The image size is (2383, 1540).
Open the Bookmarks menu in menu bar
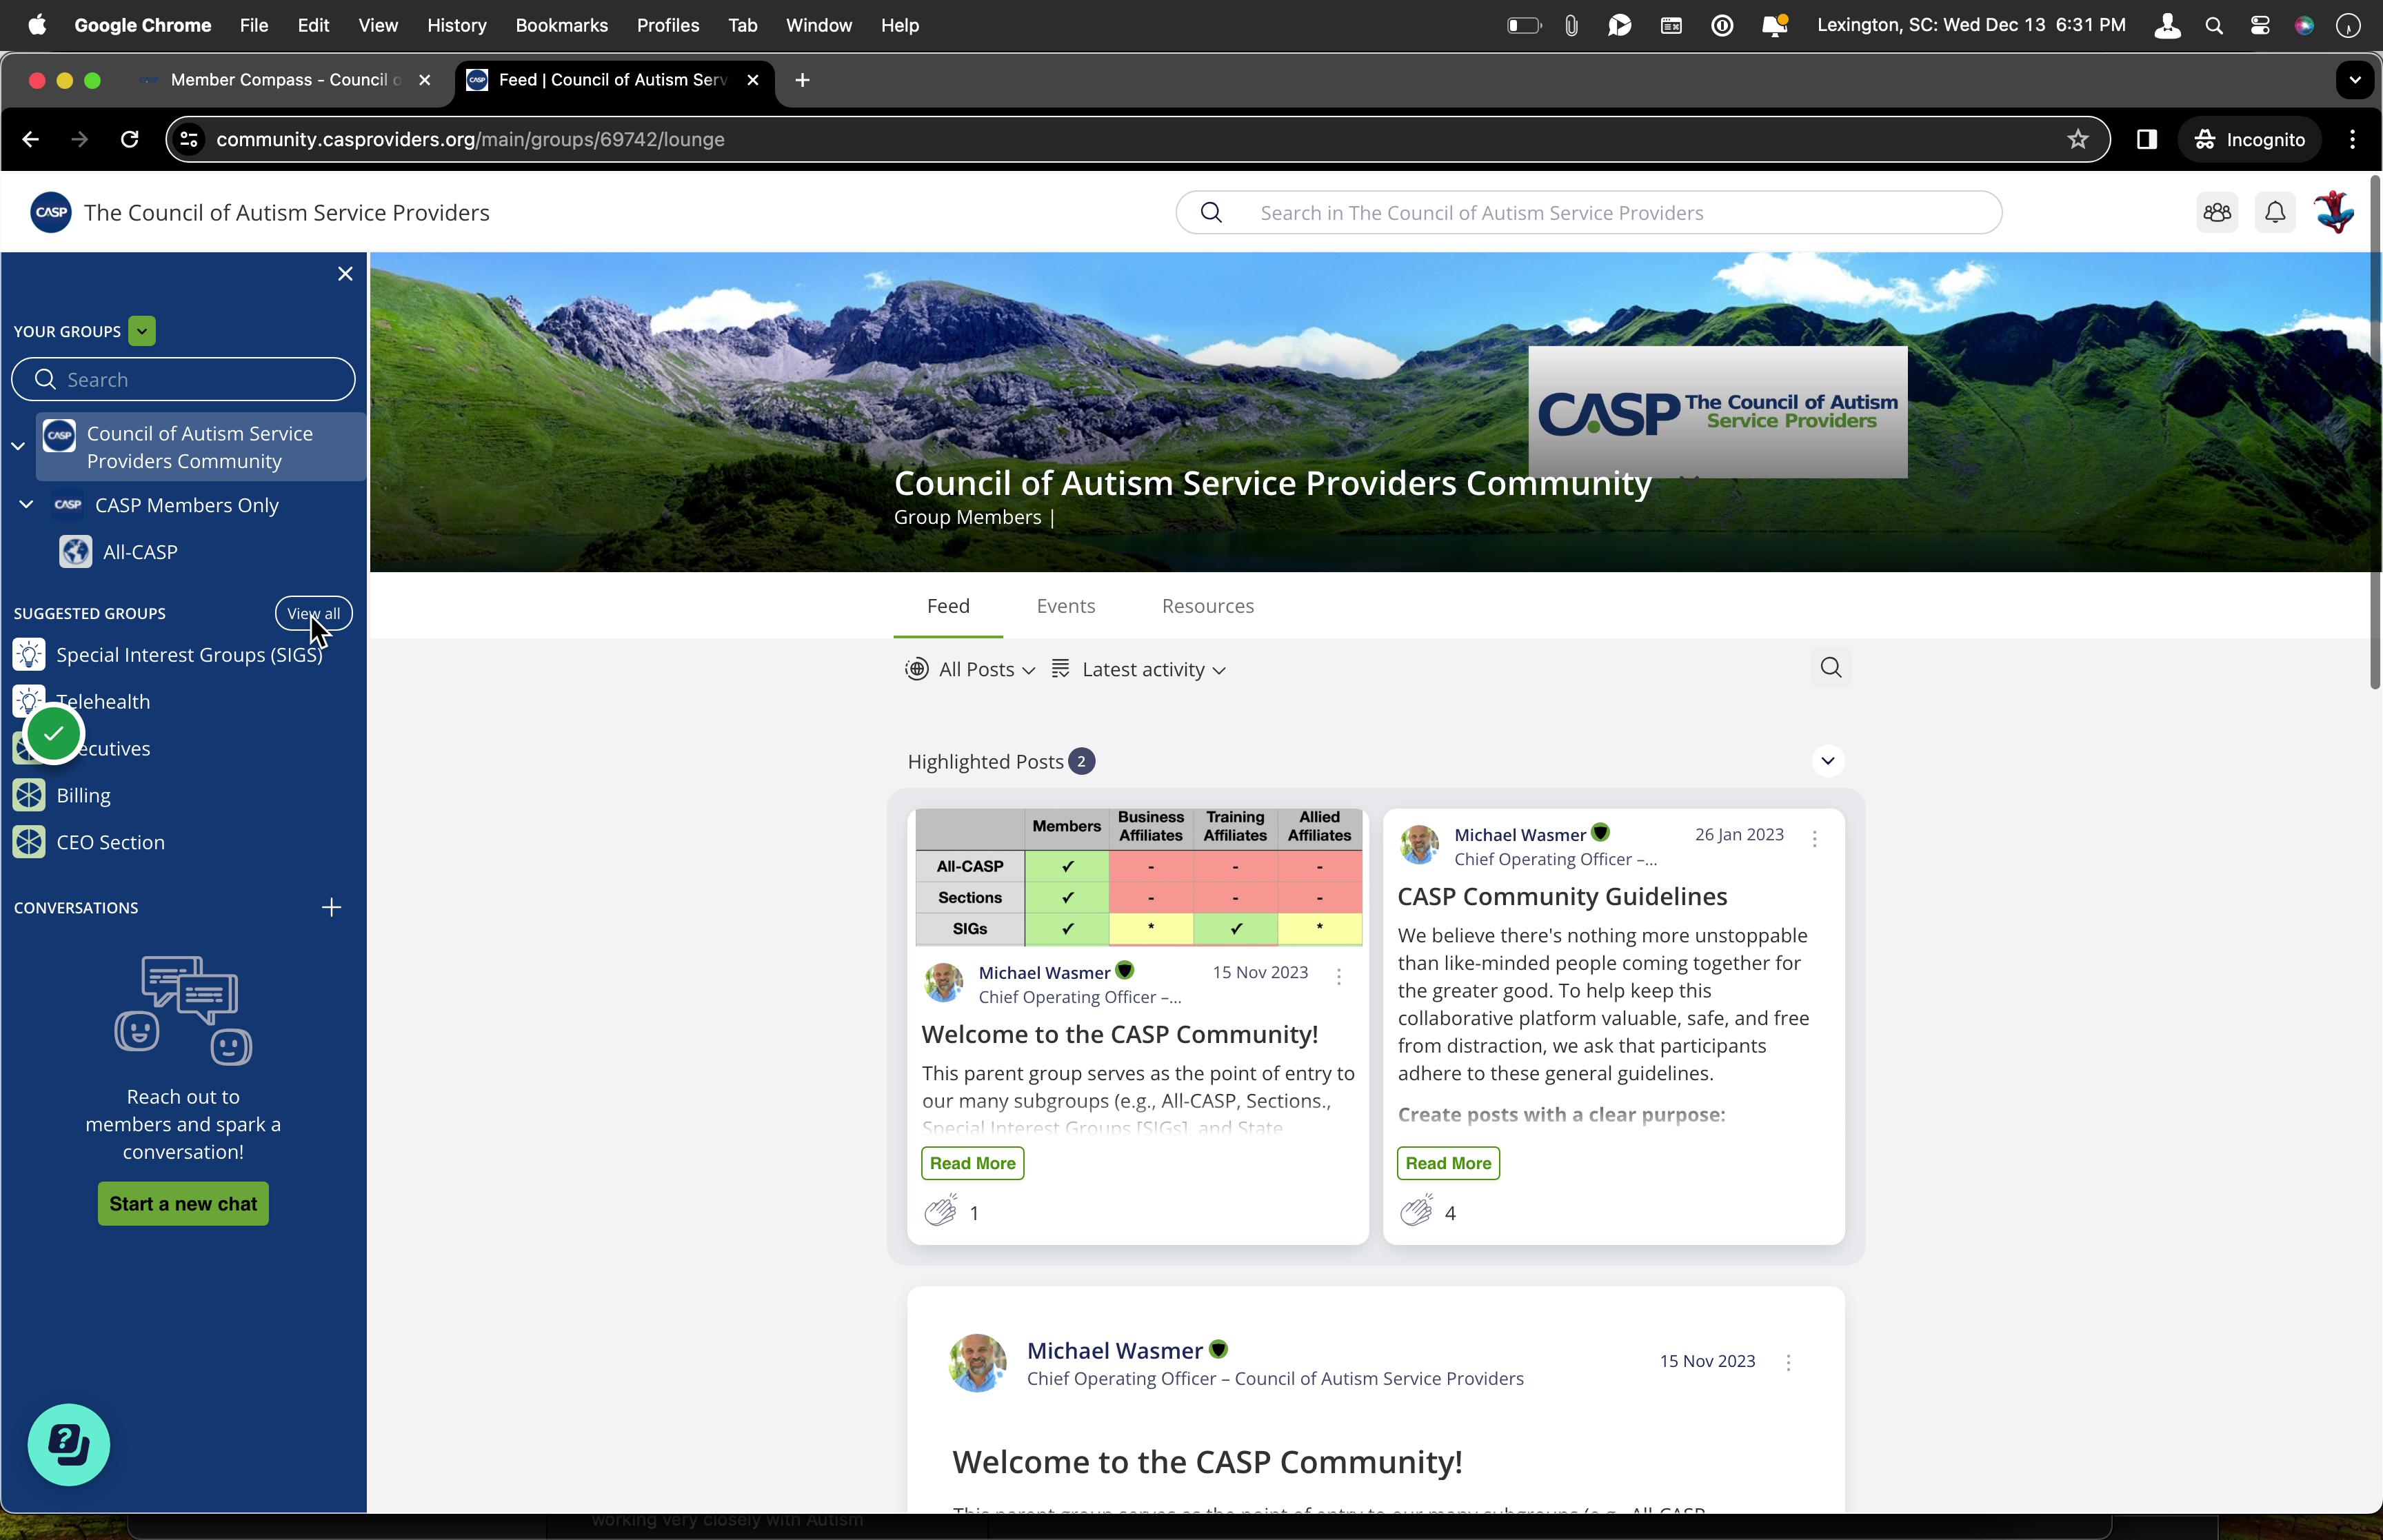tap(561, 25)
